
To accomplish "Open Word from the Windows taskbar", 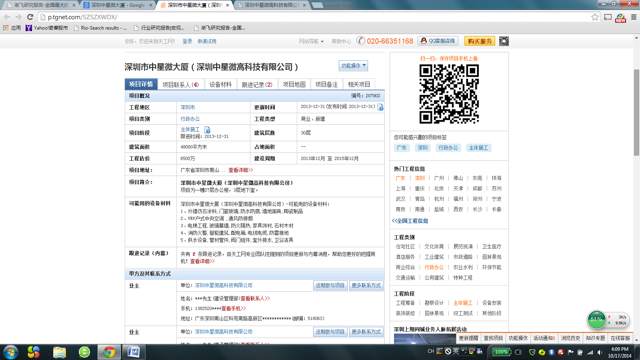I will 133,352.
